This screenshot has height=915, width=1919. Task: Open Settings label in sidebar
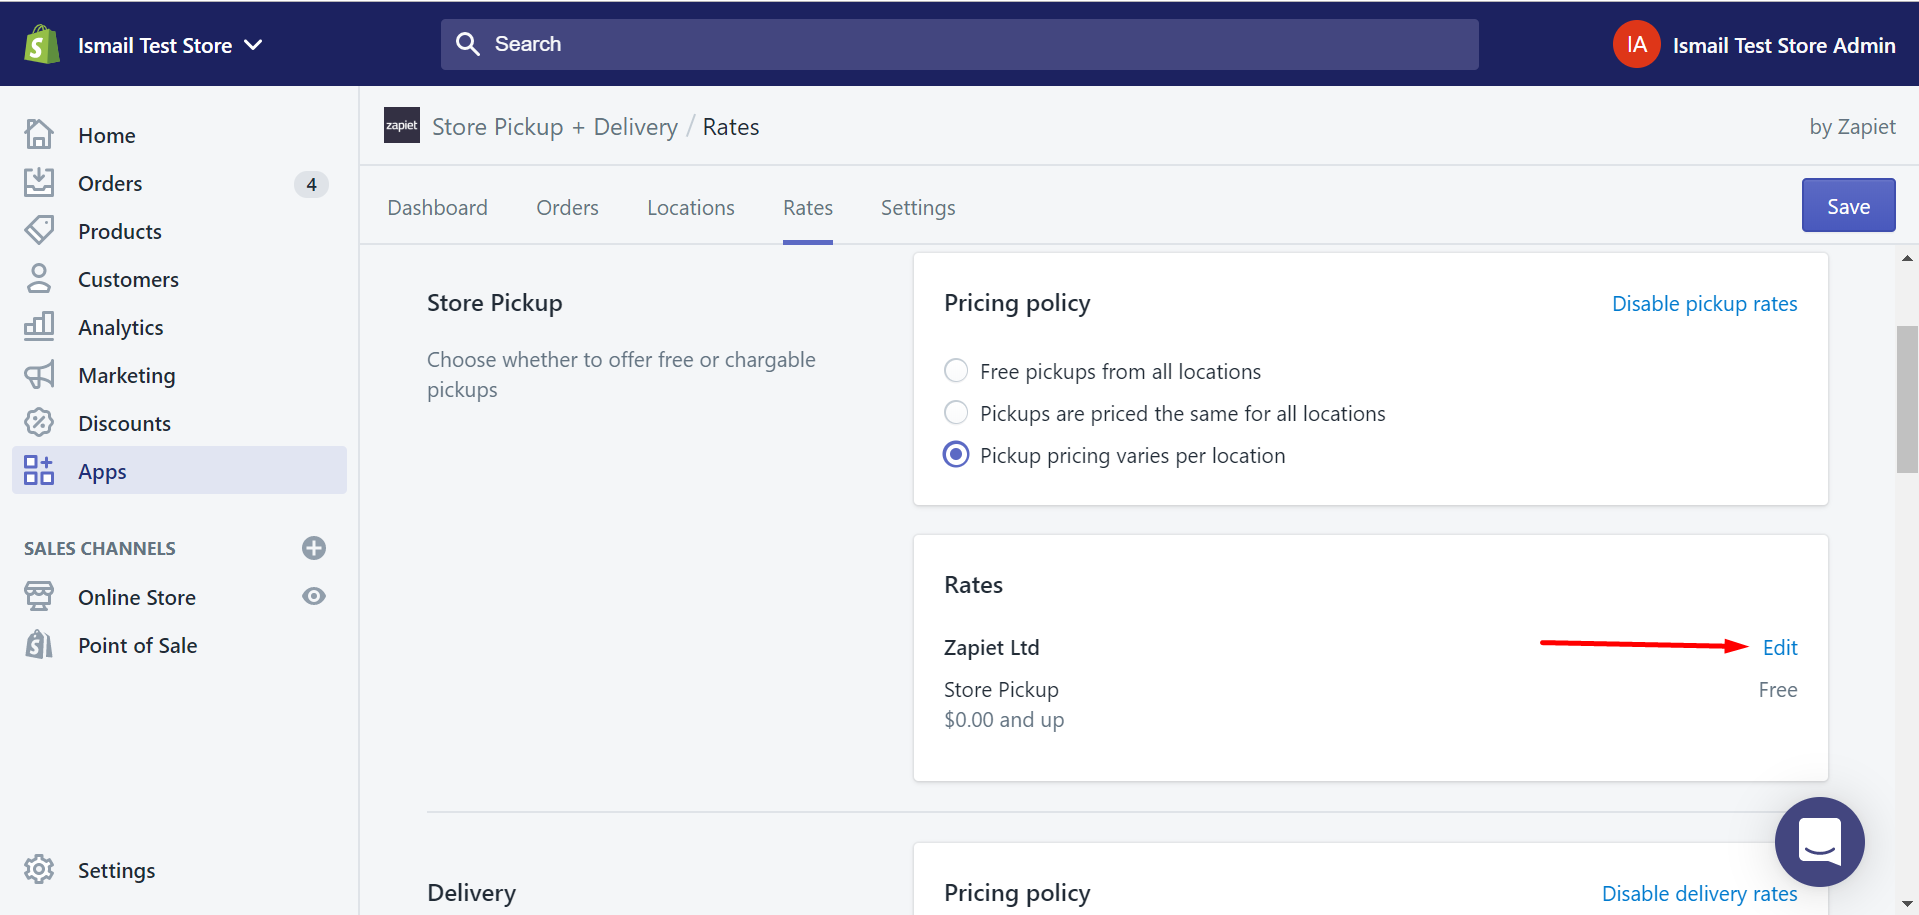coord(117,871)
